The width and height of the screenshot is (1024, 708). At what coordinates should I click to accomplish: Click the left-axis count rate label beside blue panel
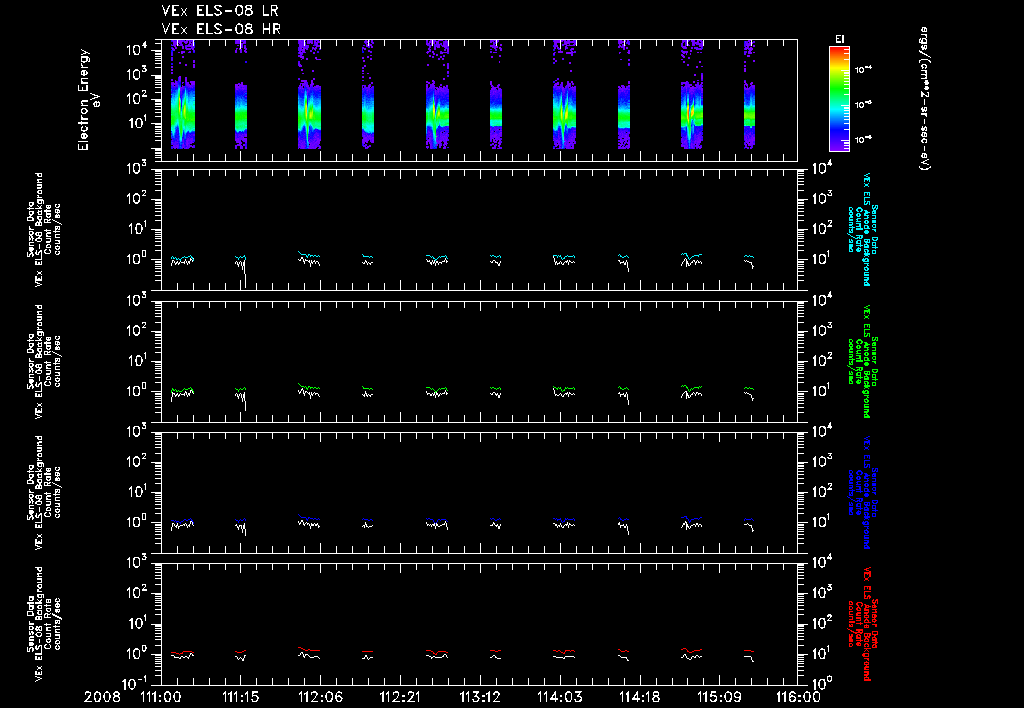pyautogui.click(x=44, y=492)
